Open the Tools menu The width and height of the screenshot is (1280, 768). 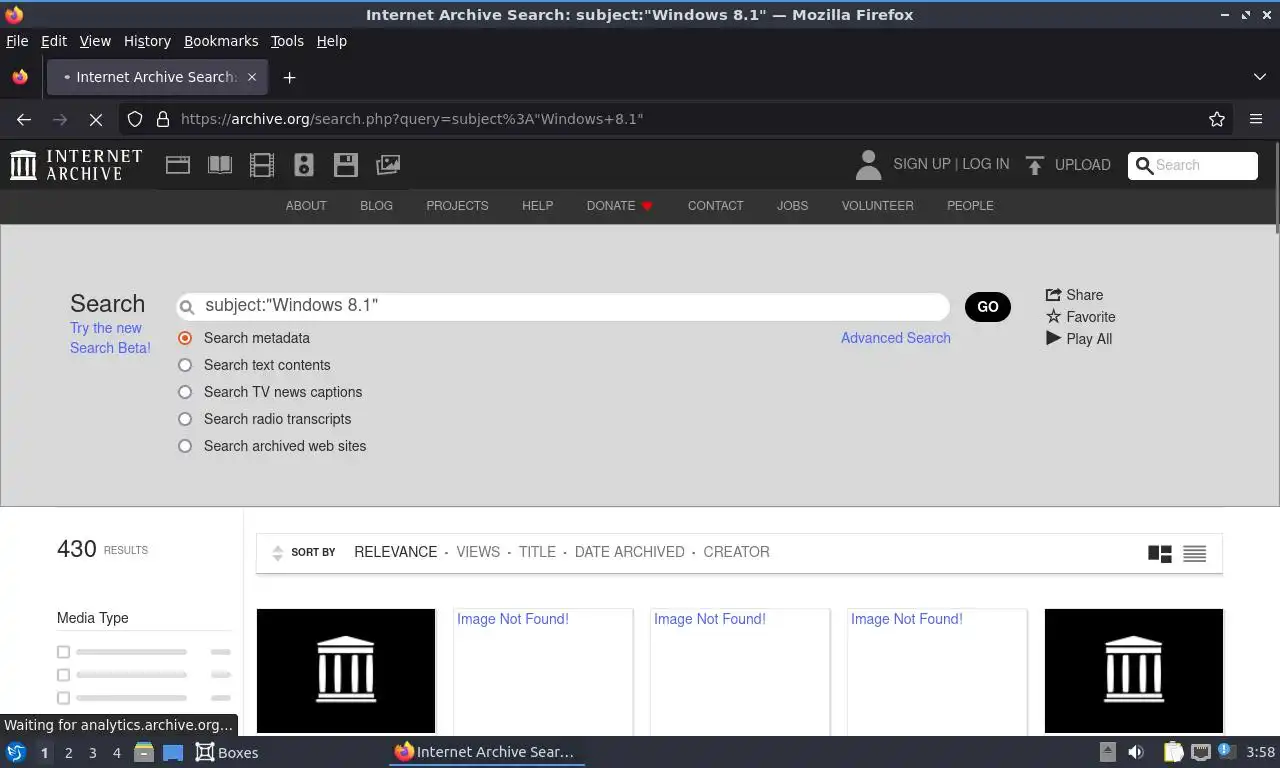coord(287,41)
